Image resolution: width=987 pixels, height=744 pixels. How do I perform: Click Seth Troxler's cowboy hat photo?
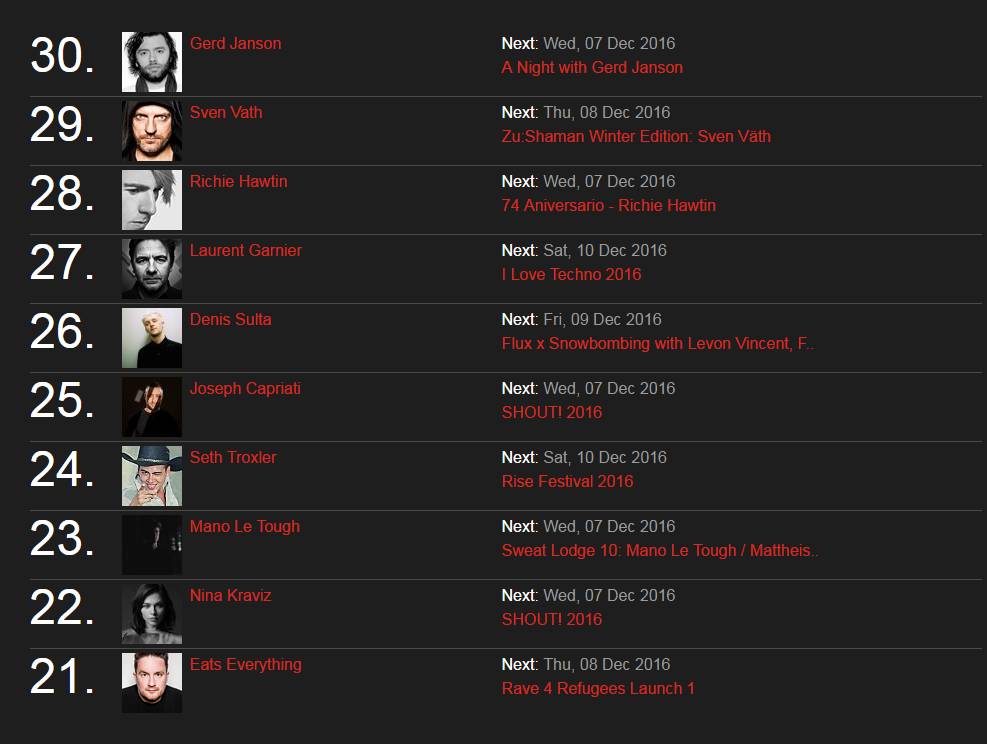click(152, 476)
